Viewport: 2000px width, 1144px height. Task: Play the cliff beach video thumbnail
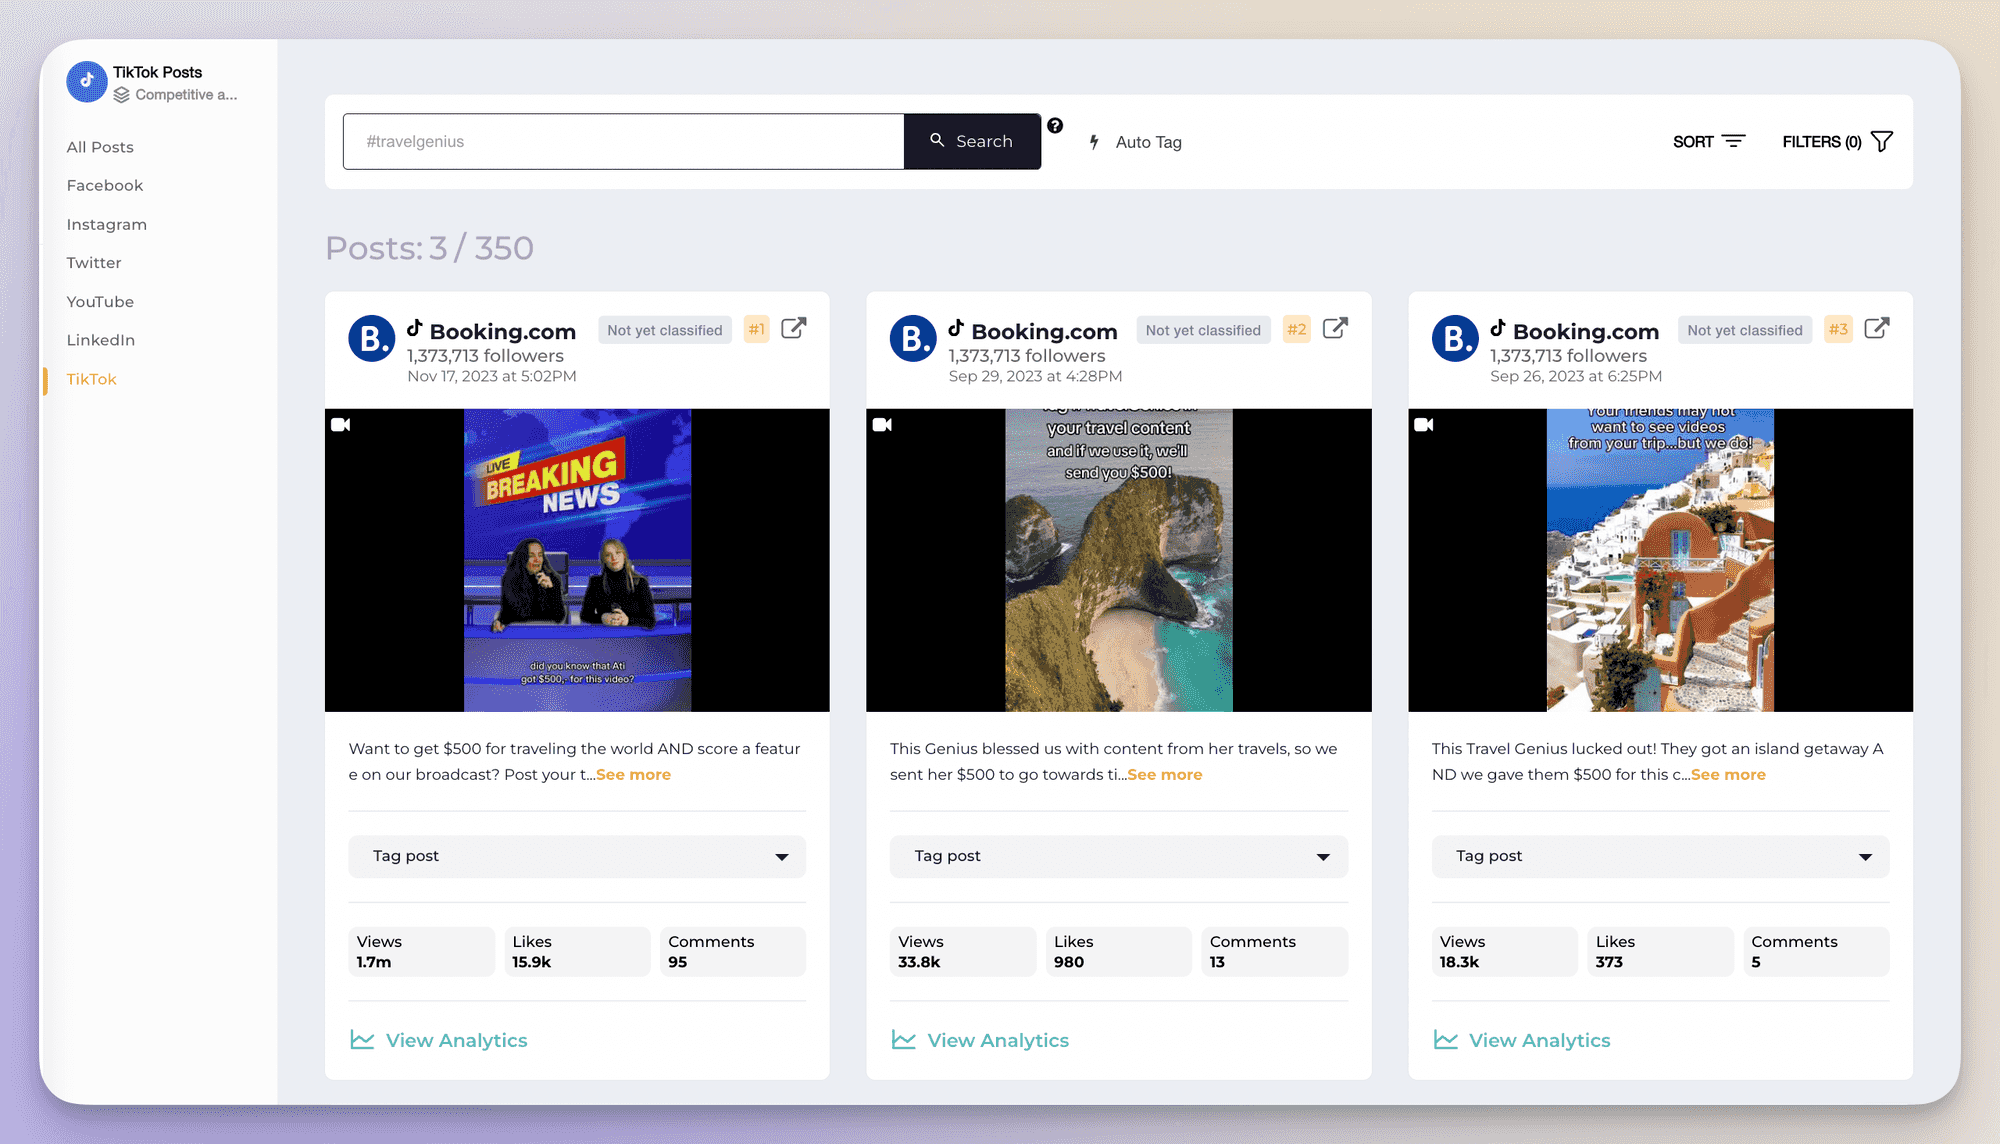tap(1119, 560)
